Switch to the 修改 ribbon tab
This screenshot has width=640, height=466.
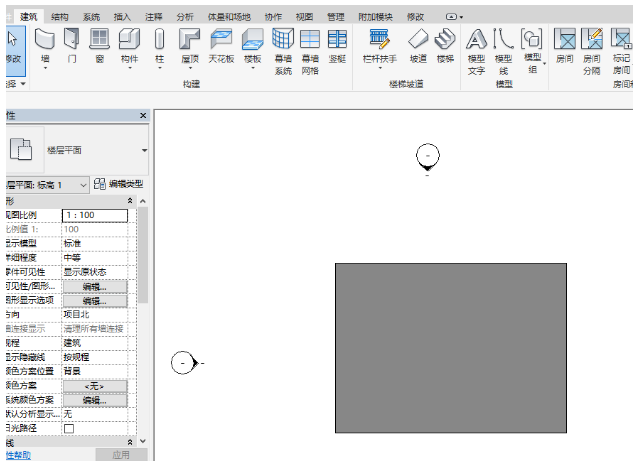416,17
